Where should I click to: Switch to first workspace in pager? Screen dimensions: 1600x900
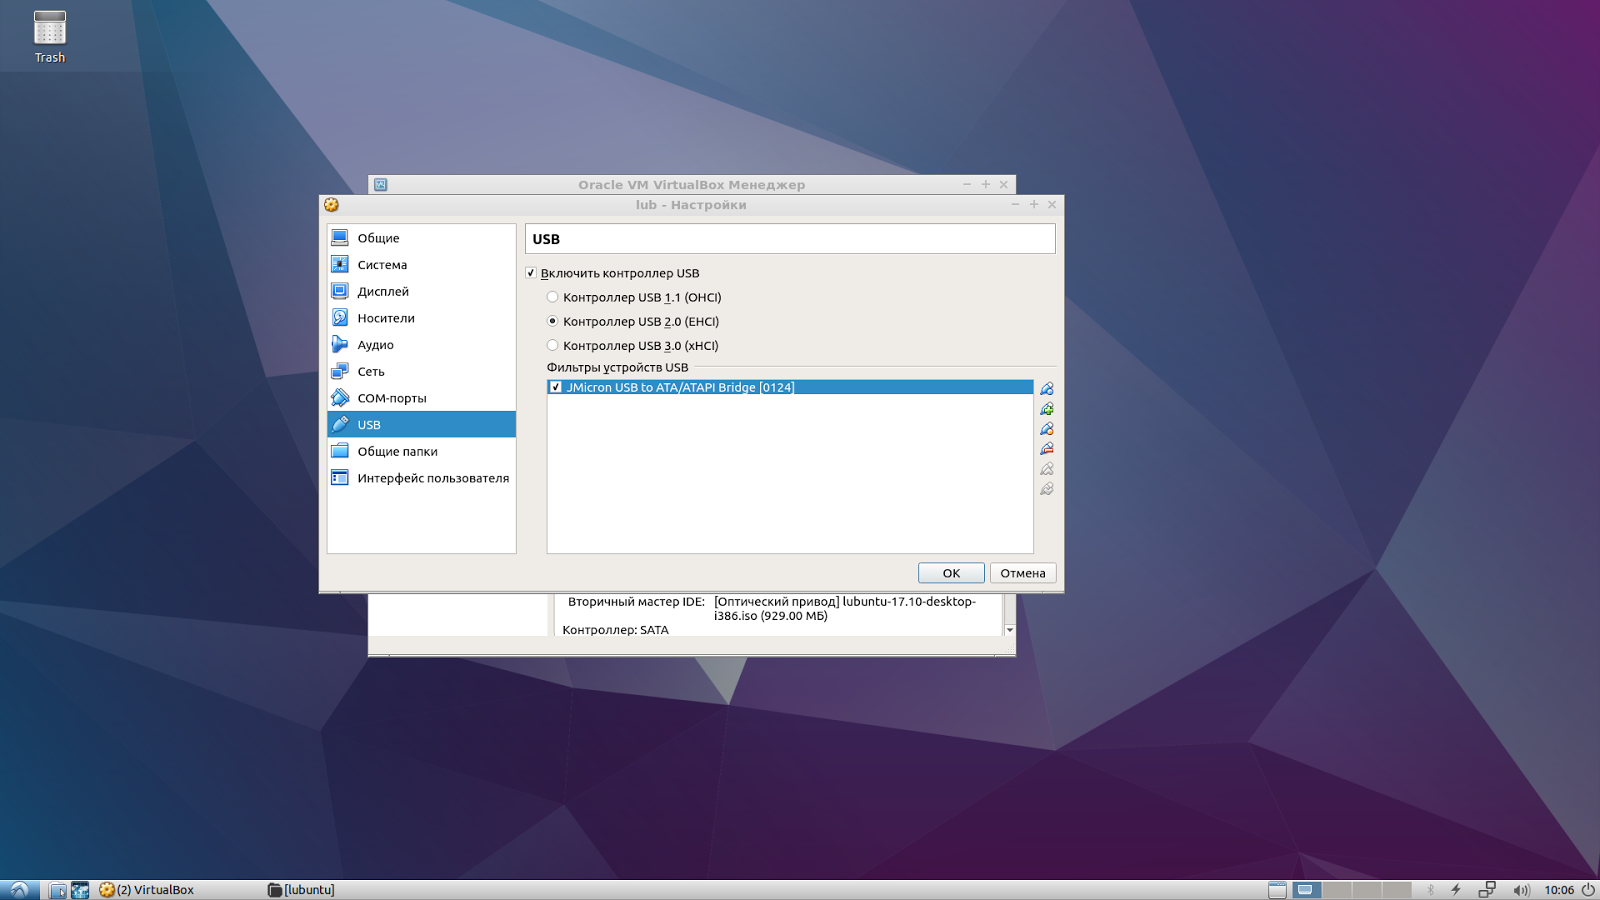click(1306, 890)
